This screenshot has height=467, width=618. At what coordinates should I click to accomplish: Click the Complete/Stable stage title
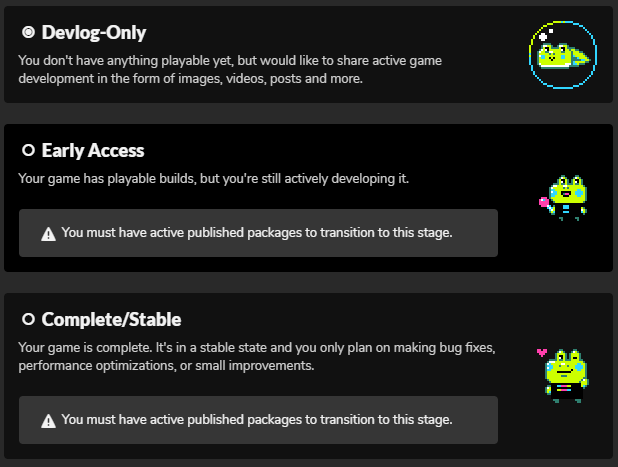pos(111,320)
